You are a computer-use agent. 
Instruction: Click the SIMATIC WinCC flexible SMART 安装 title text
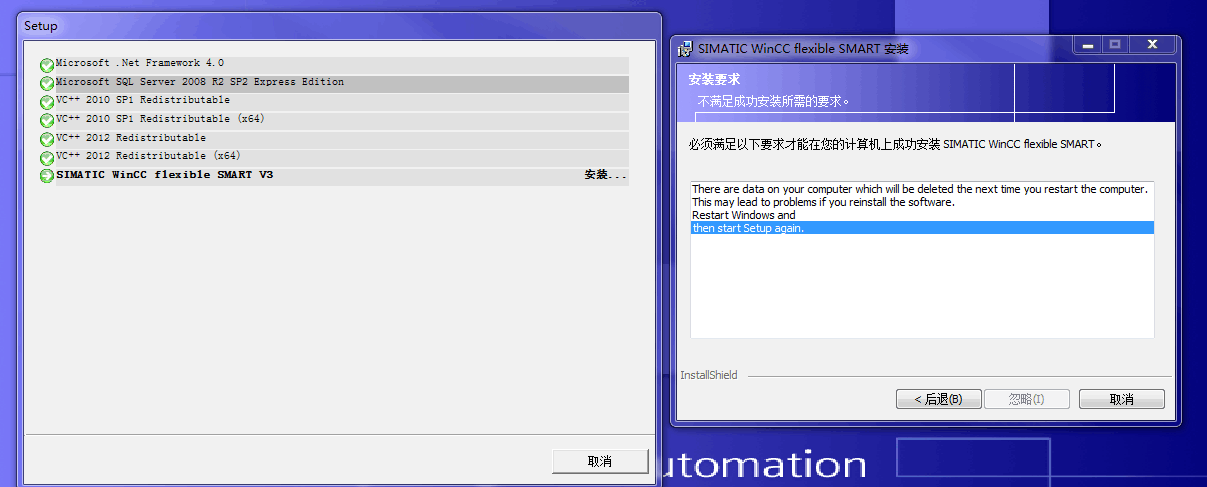[803, 48]
